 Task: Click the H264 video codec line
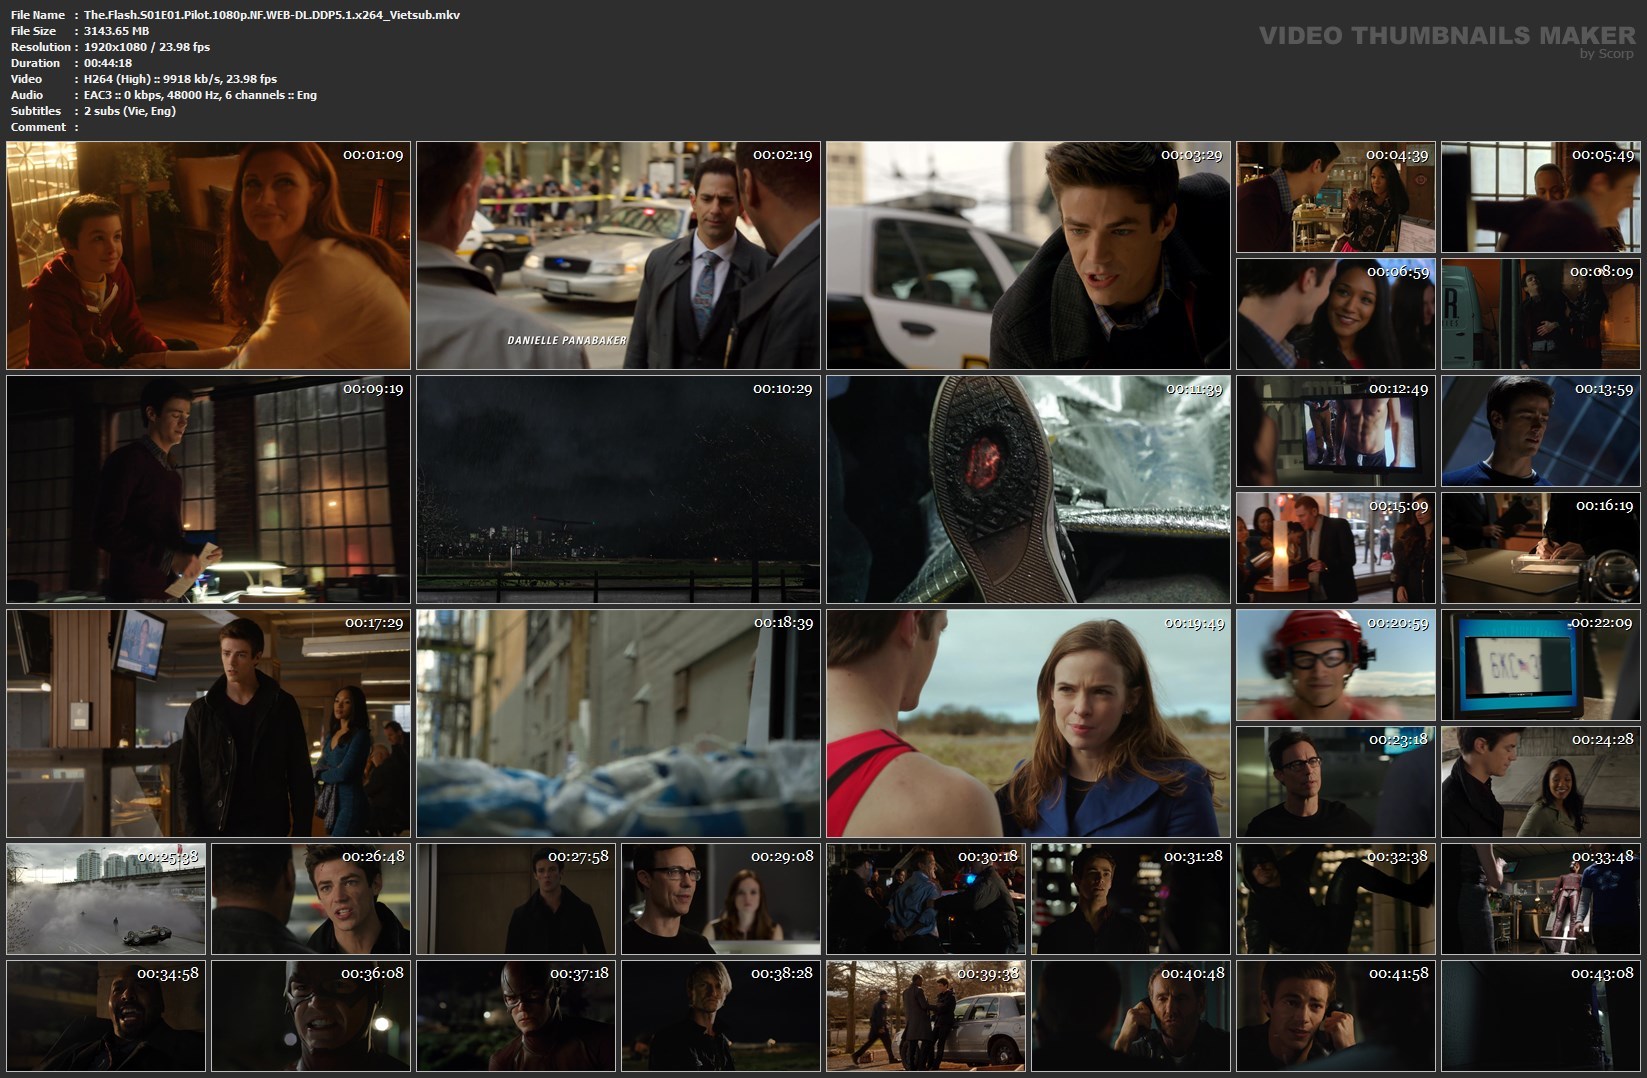coord(181,79)
